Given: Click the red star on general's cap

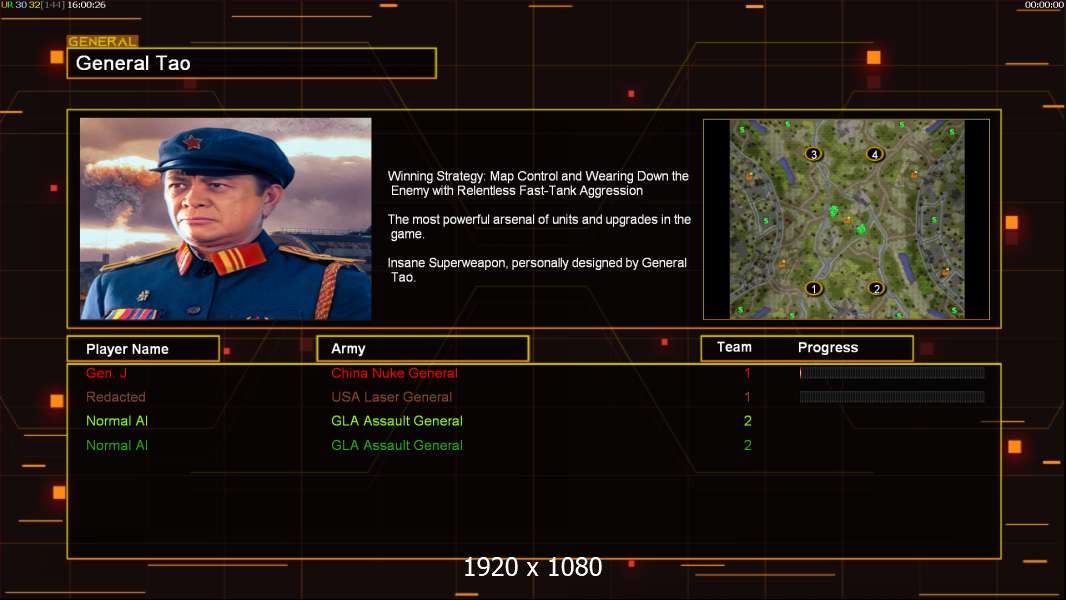Looking at the screenshot, I should pos(192,143).
